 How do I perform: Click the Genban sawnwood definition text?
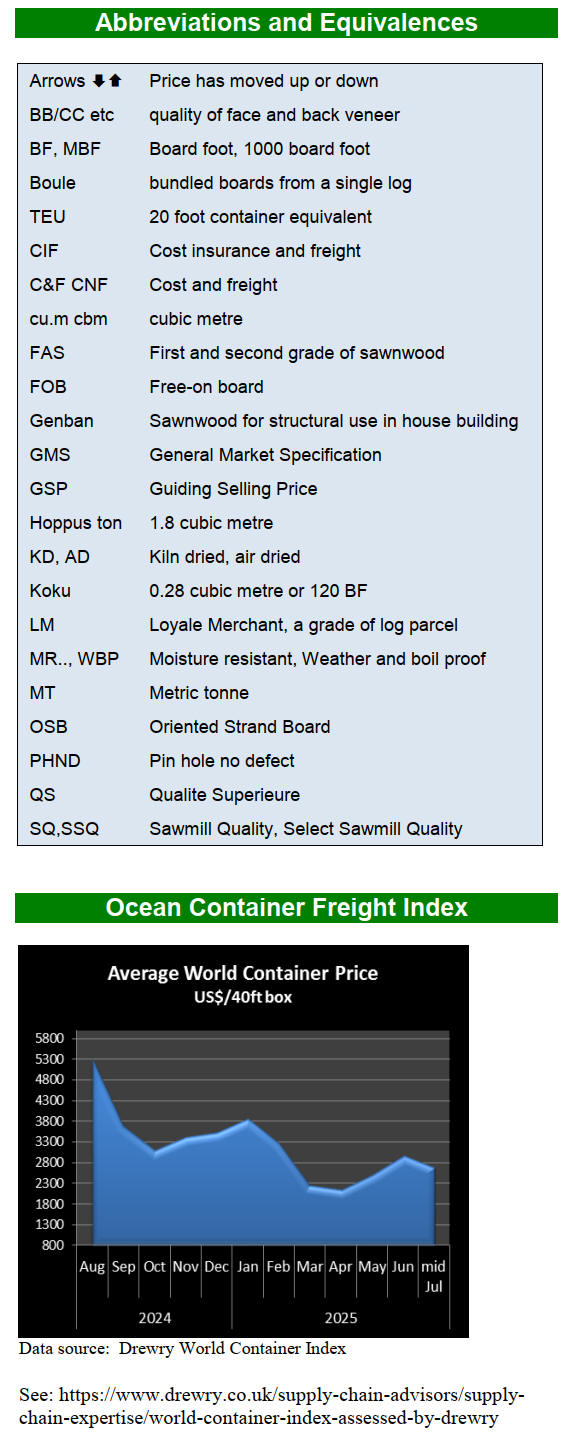tap(333, 421)
